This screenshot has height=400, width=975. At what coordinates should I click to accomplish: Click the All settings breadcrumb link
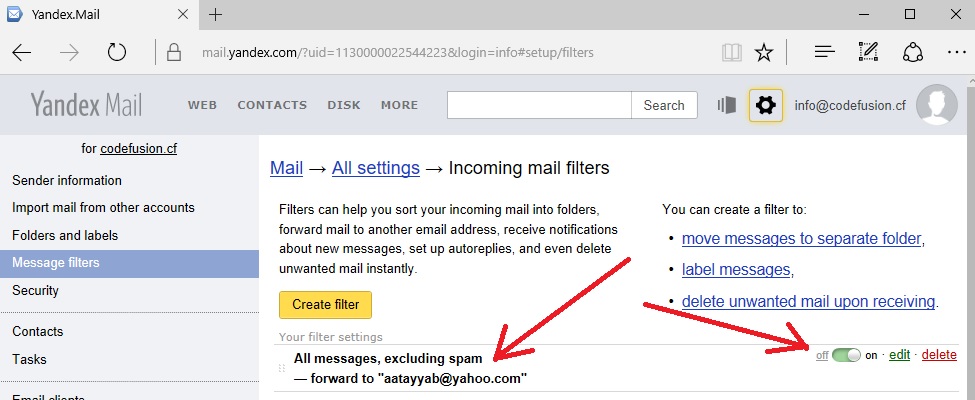[376, 168]
